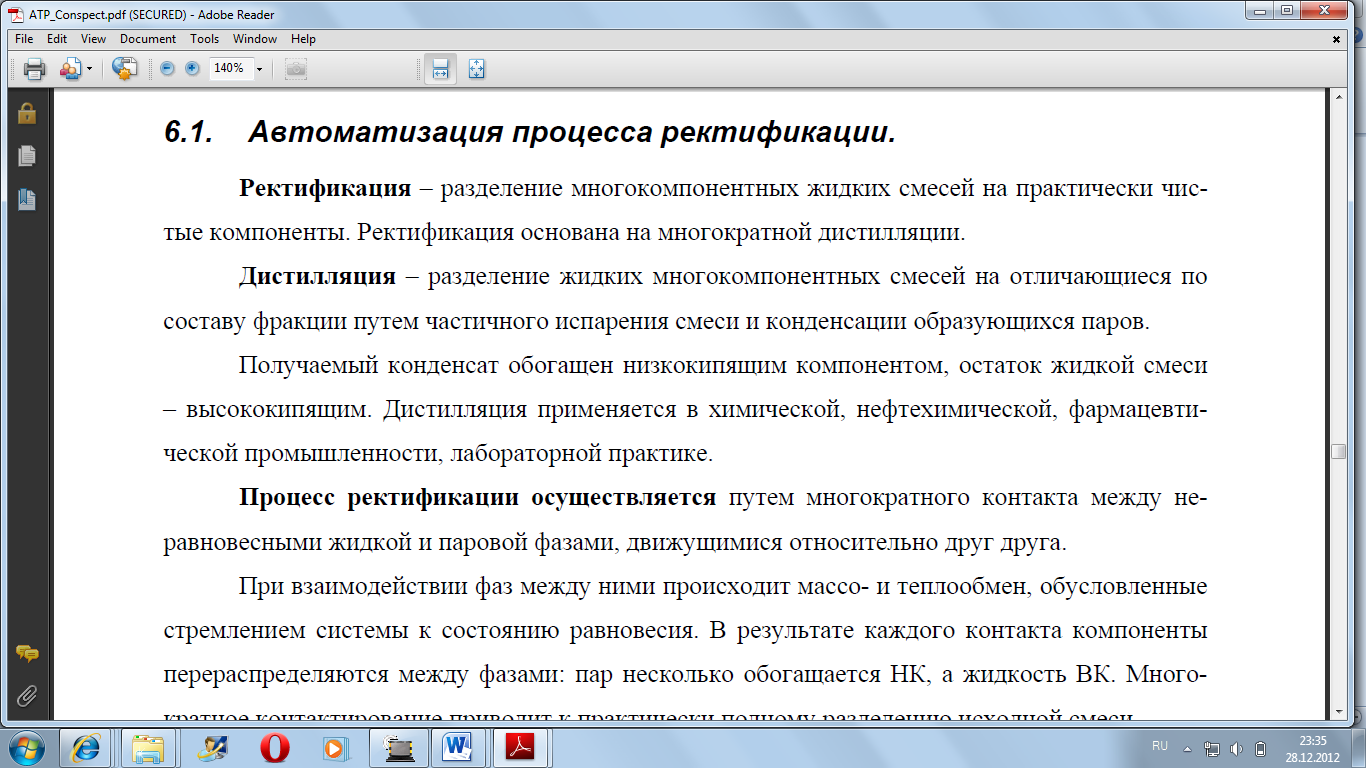Toggle fit one full page mode

477,69
